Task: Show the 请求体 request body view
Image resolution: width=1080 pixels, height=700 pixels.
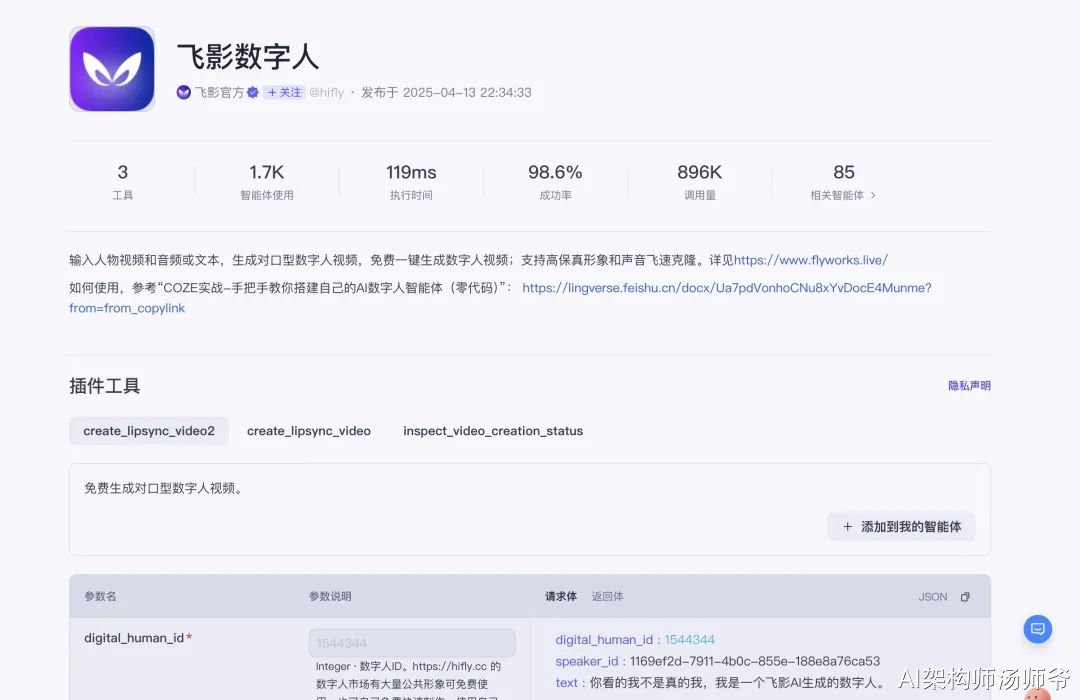Action: pos(560,597)
